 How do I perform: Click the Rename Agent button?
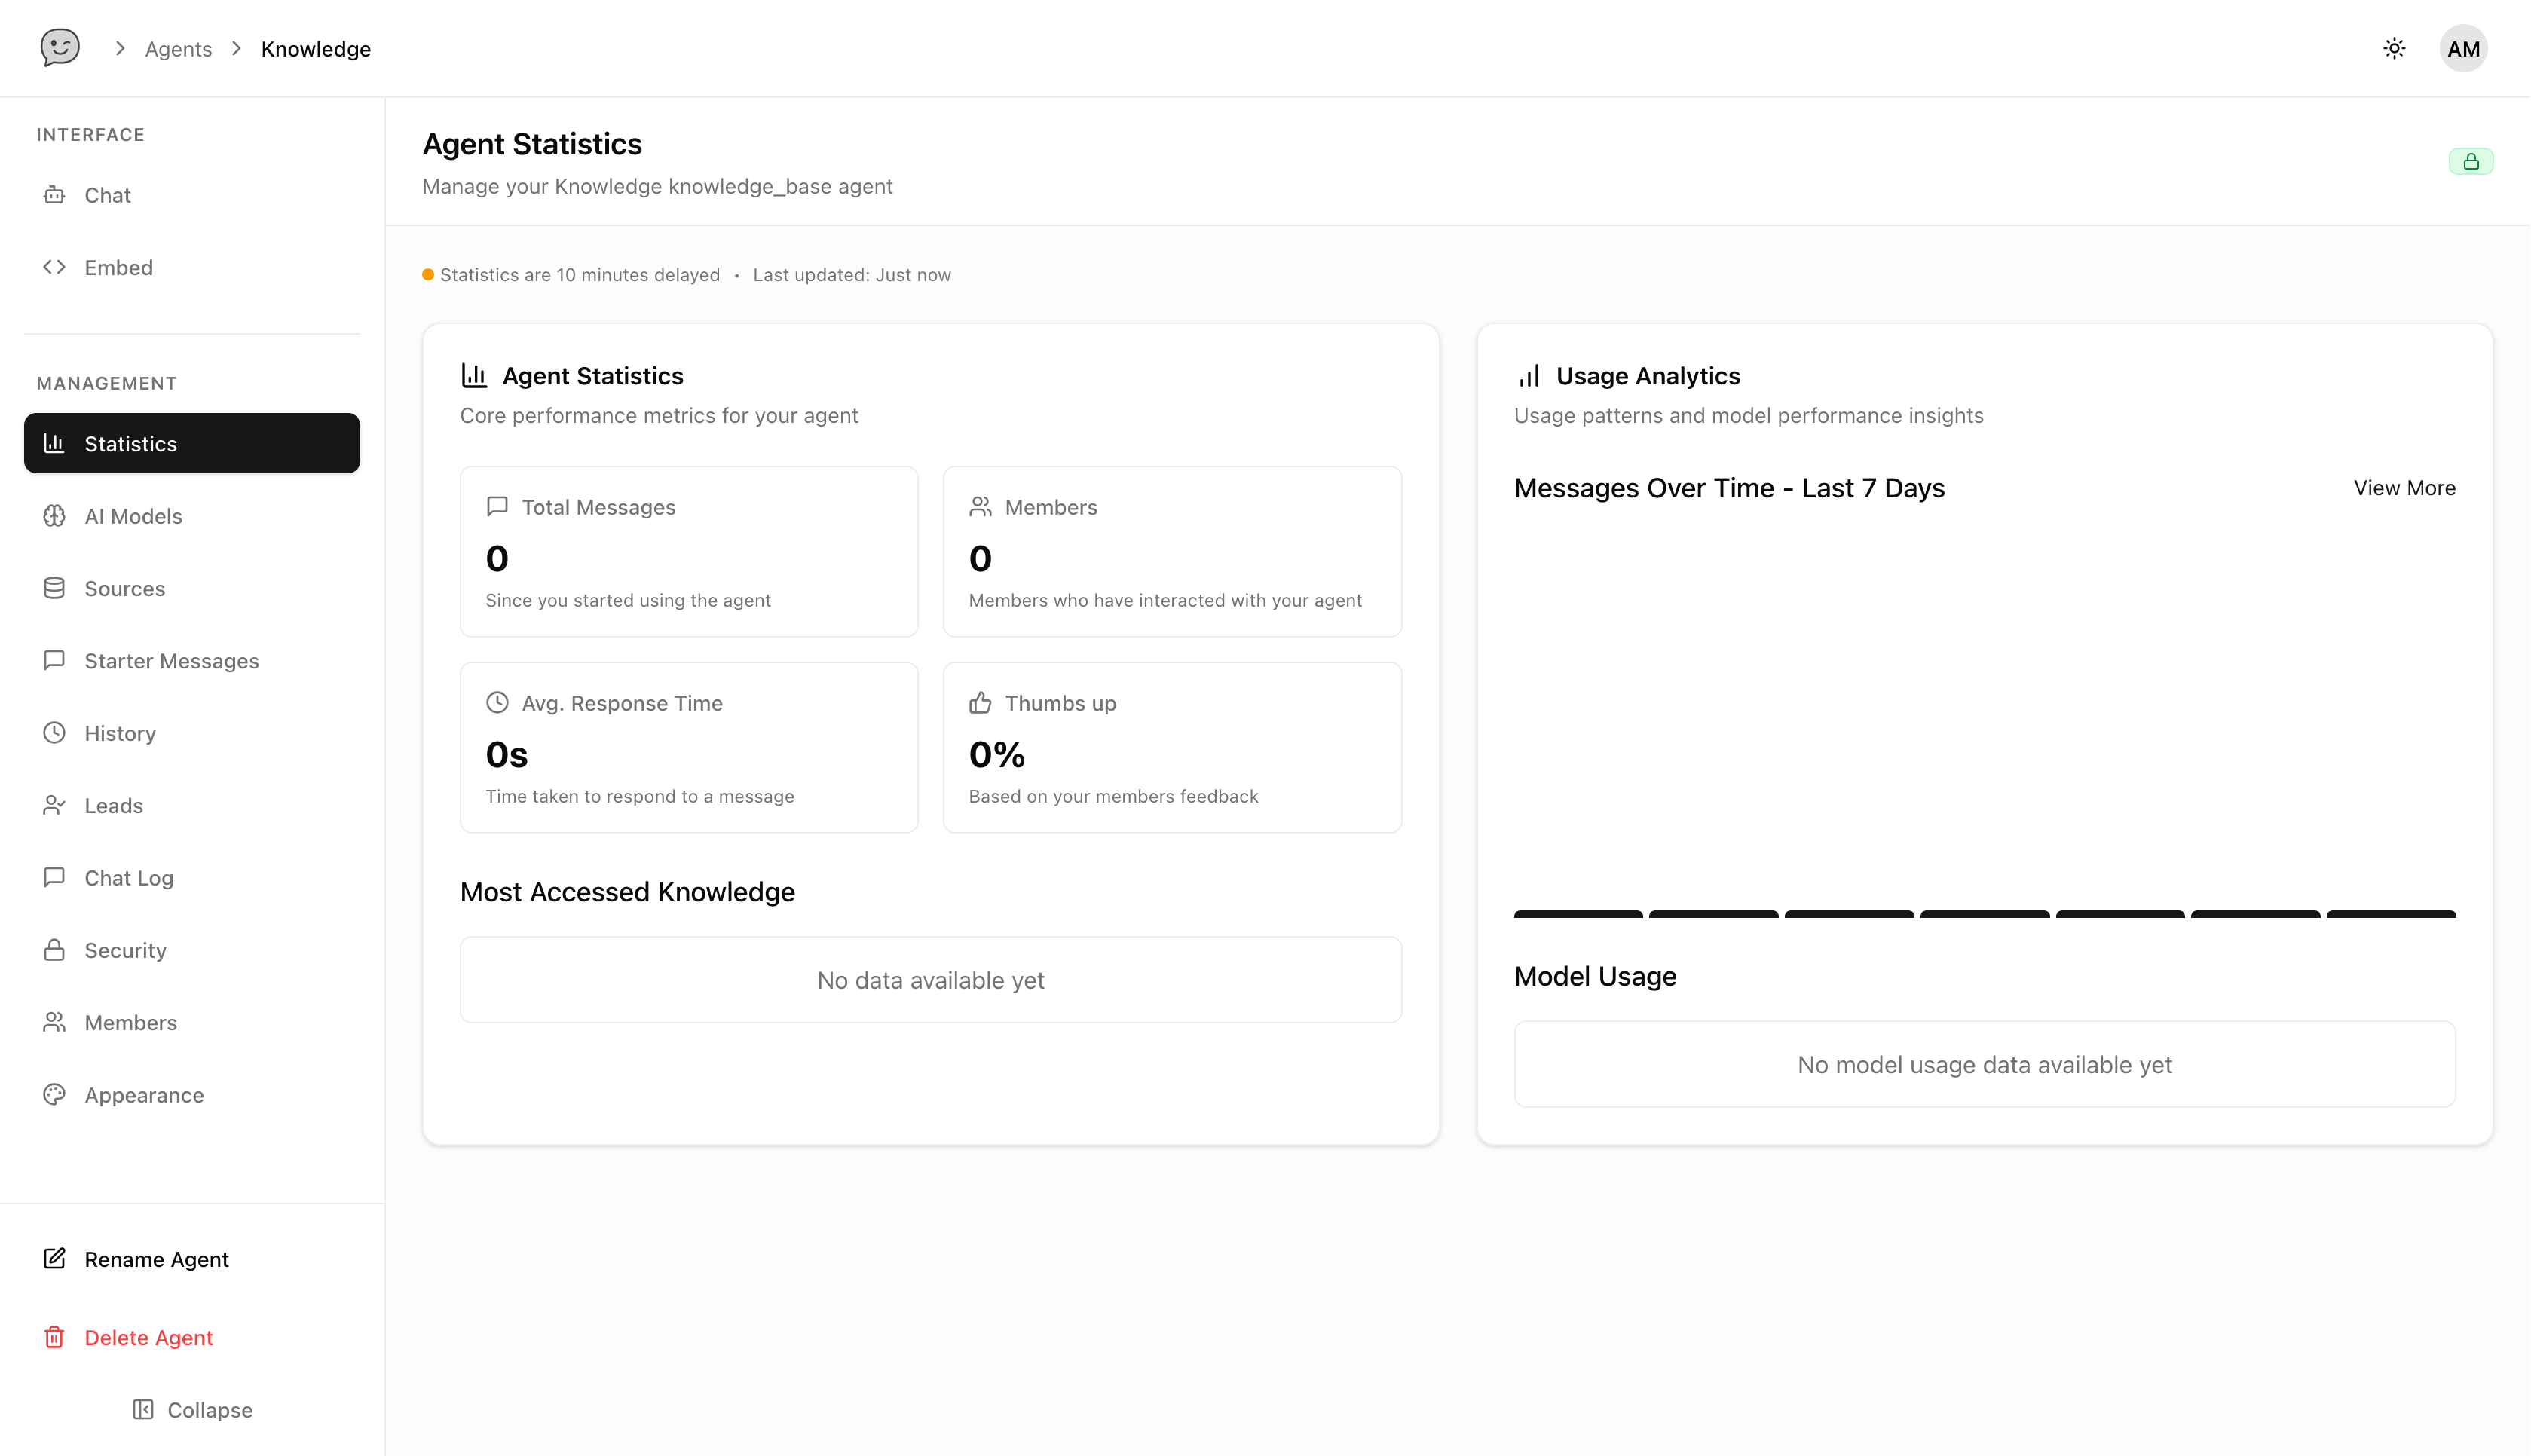point(156,1259)
